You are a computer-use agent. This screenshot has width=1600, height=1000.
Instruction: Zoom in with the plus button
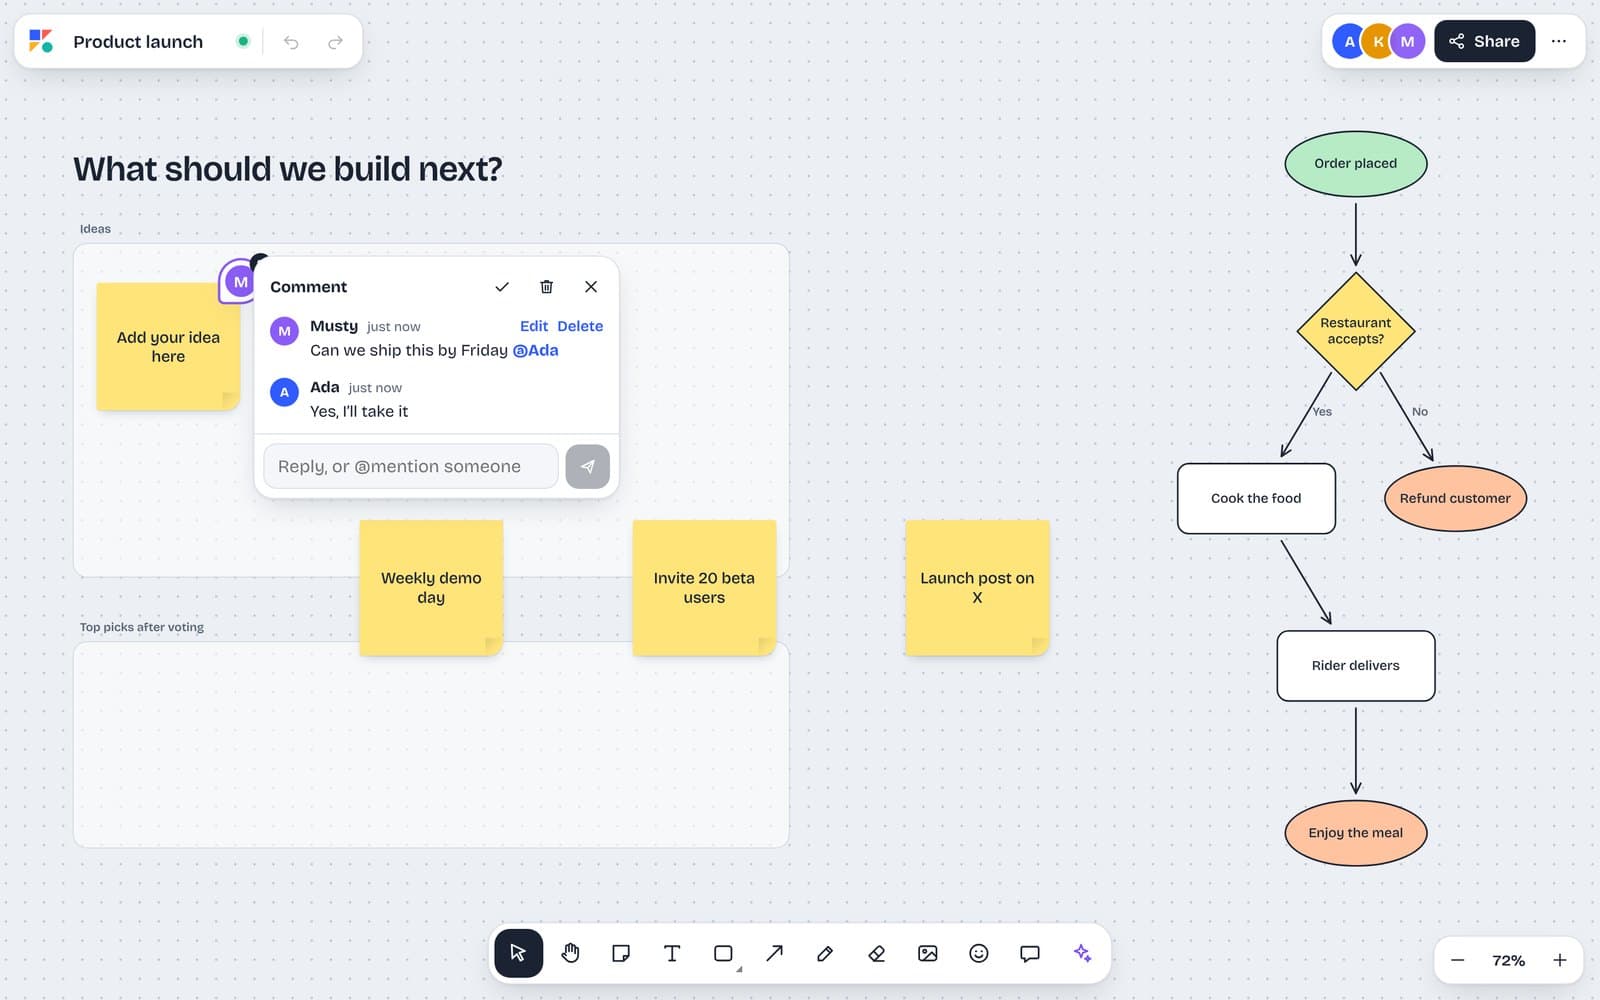point(1560,960)
